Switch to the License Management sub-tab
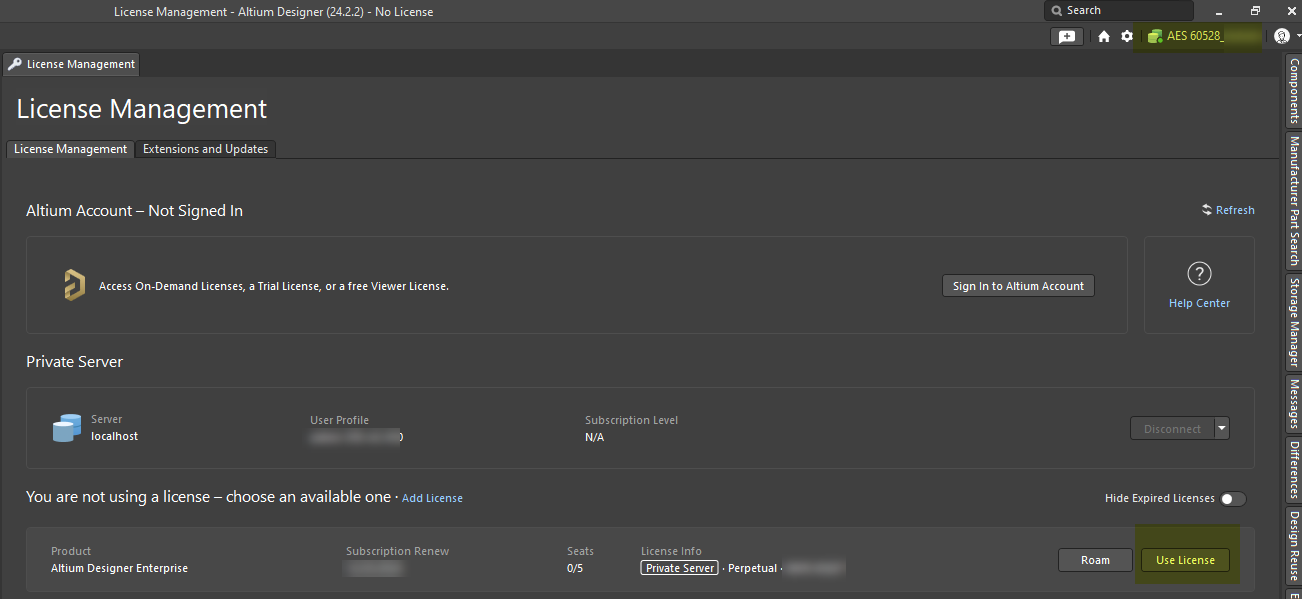This screenshot has width=1302, height=599. pyautogui.click(x=70, y=149)
